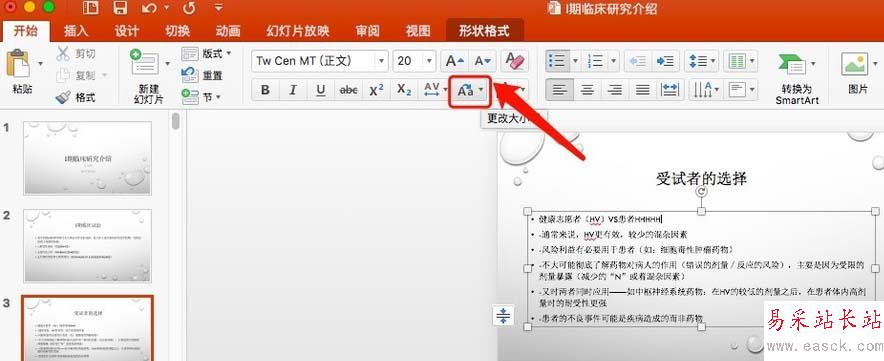Open the font name dropdown arrow

tap(382, 61)
